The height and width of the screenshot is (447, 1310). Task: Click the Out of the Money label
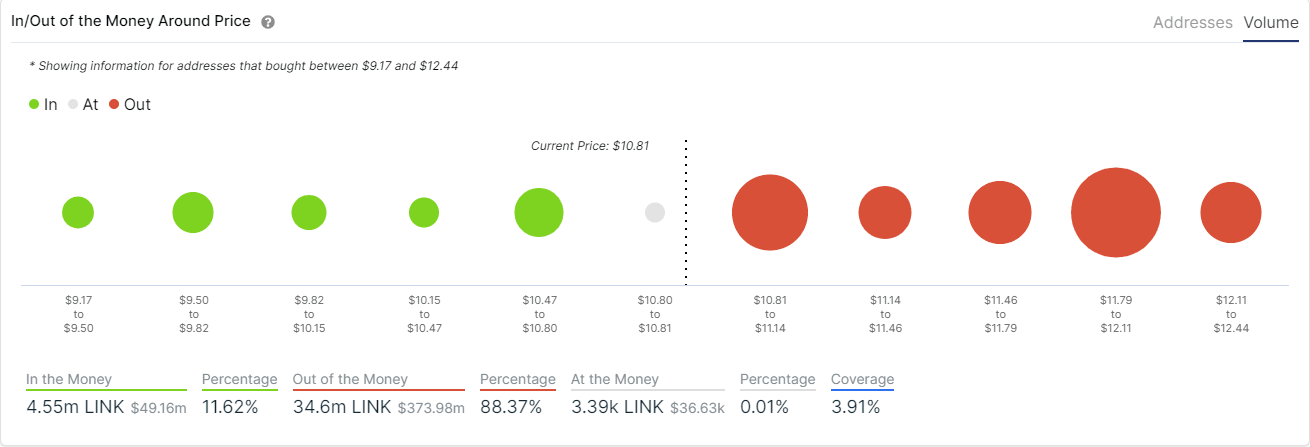(x=350, y=379)
